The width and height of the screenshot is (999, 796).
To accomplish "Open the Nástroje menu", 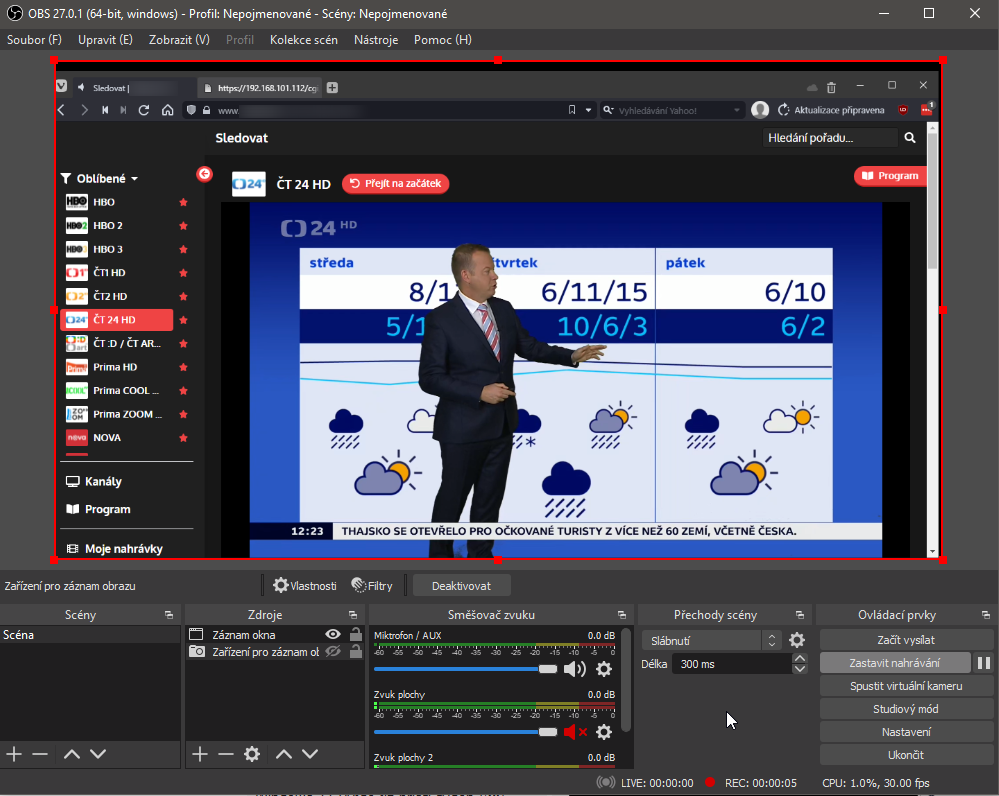I will 376,40.
